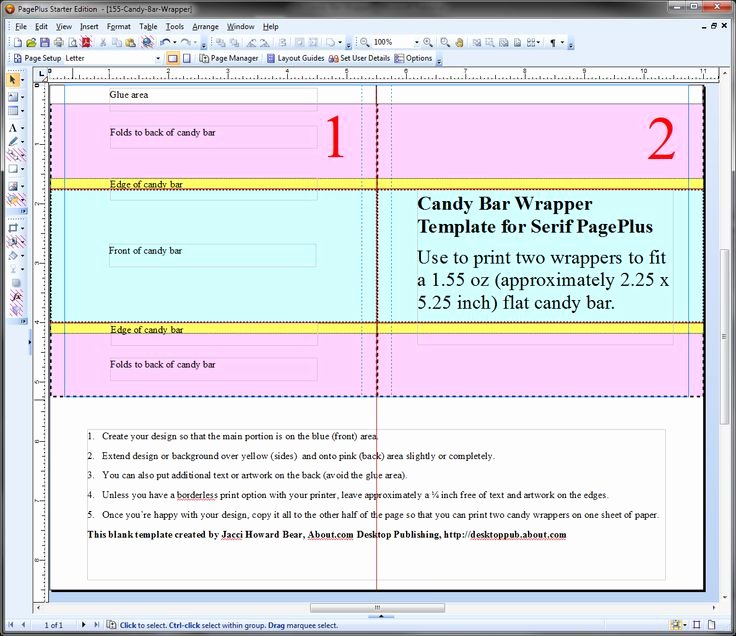Select the Import Picture tool
This screenshot has height=636, width=736.
tap(13, 186)
